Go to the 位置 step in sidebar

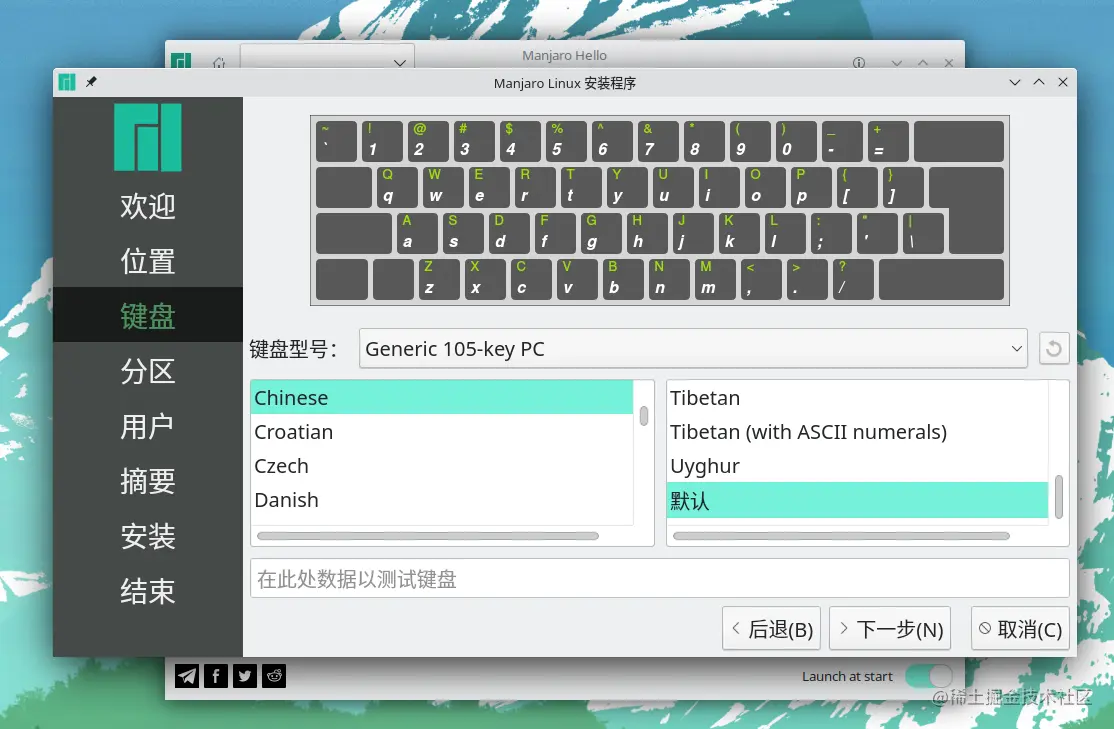coord(148,261)
